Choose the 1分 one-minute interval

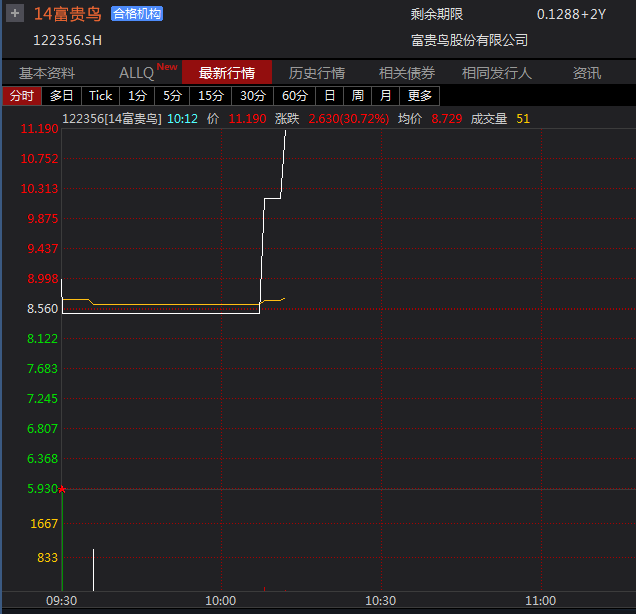point(137,96)
